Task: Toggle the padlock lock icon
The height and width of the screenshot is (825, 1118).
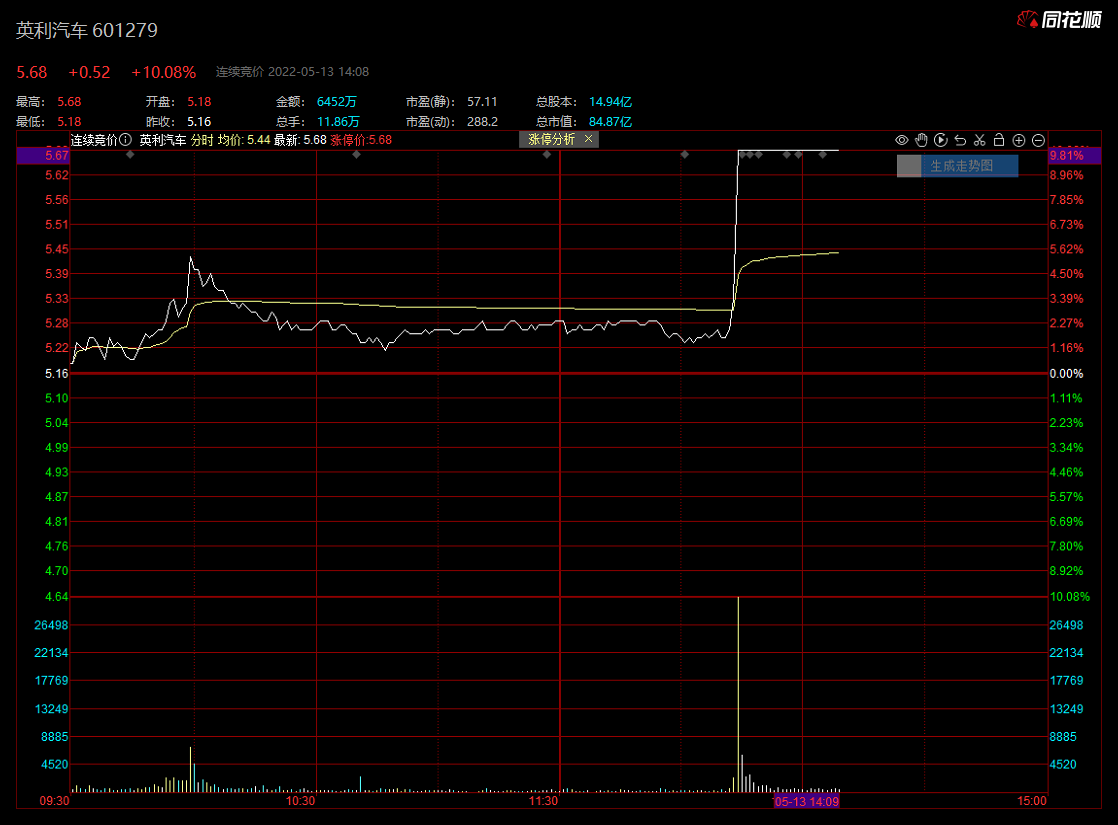Action: (x=999, y=140)
